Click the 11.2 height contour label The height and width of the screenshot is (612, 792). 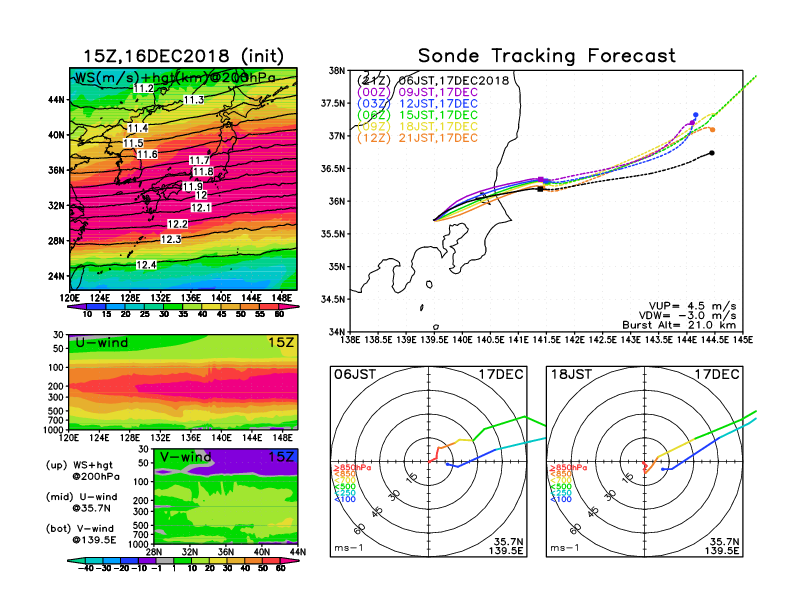pyautogui.click(x=143, y=88)
